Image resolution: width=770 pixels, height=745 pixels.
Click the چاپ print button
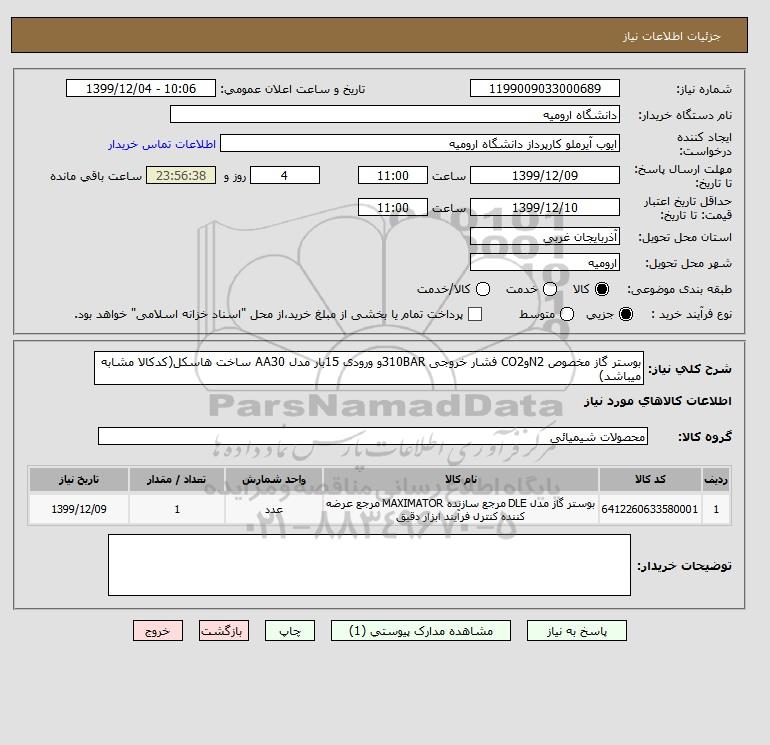pos(290,631)
